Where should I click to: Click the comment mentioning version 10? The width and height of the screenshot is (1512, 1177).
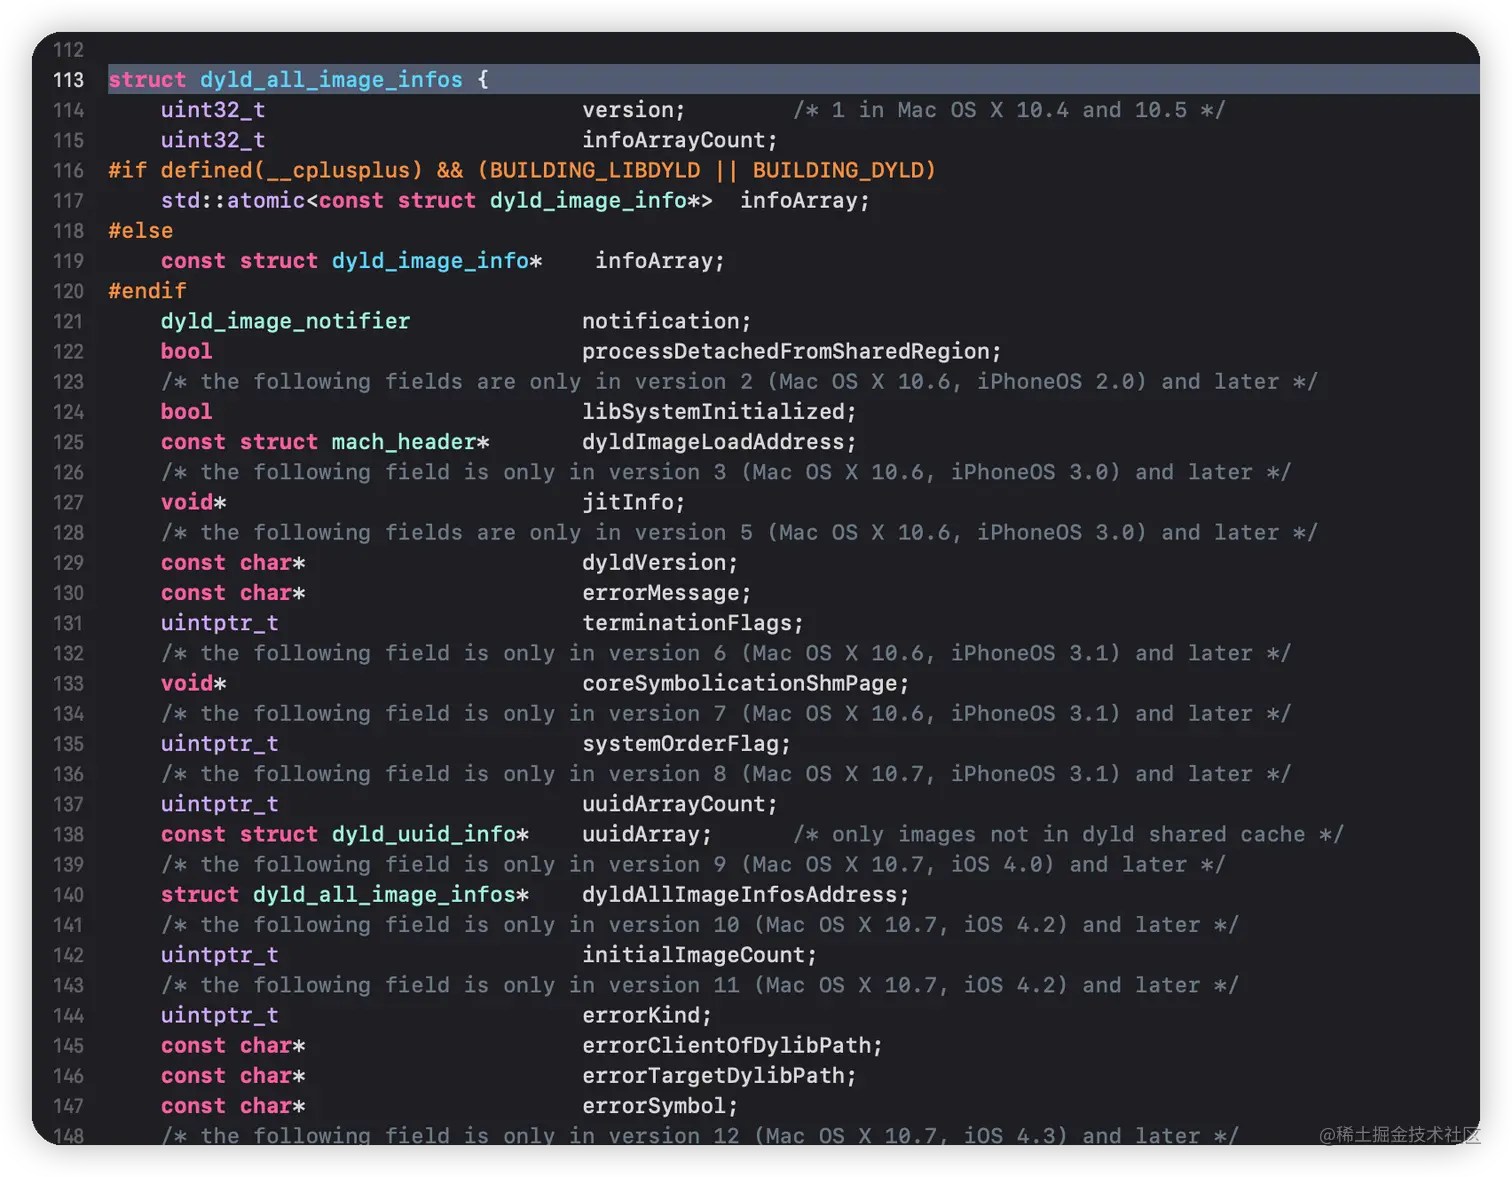(700, 925)
